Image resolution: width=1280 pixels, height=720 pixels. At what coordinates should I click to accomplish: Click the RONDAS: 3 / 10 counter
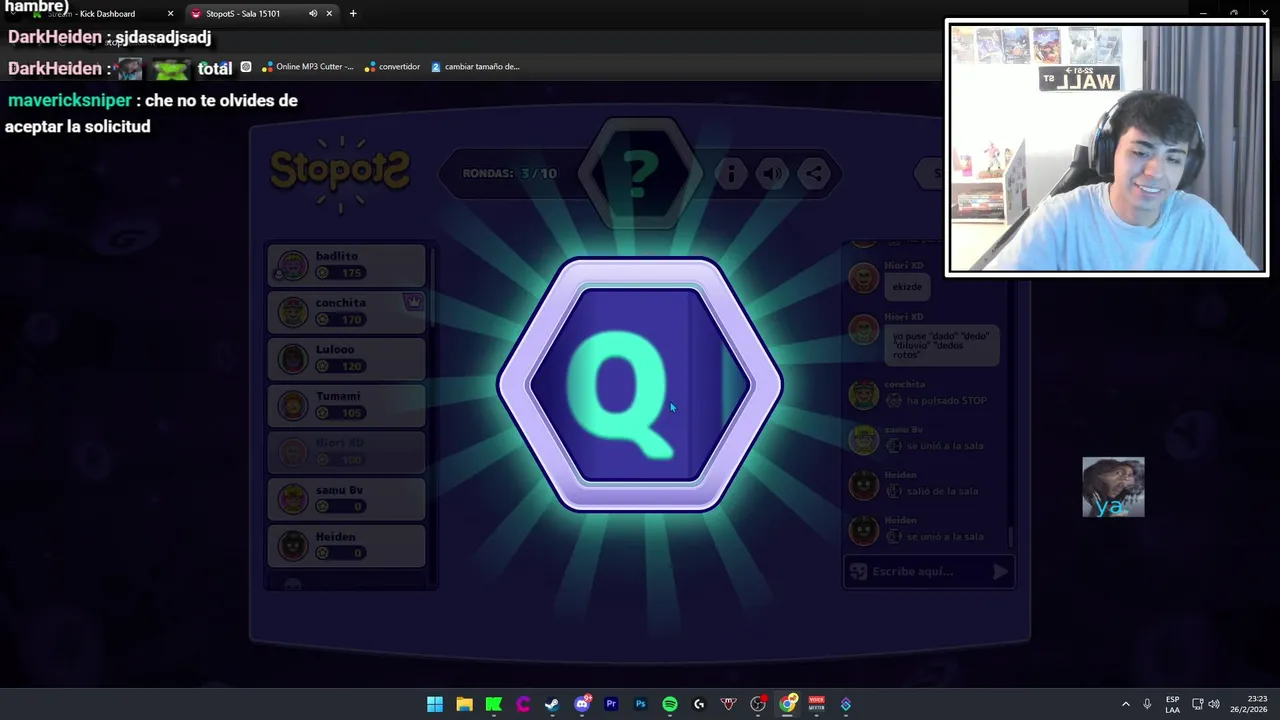coord(509,173)
